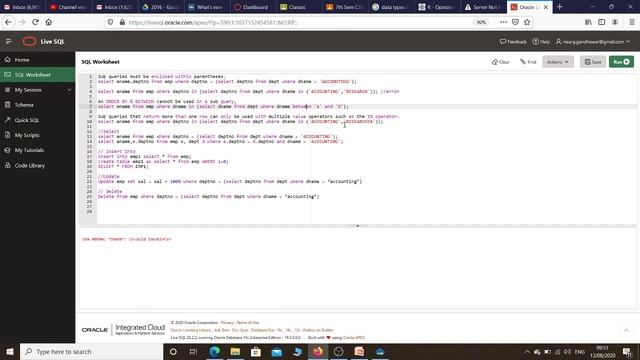The height and width of the screenshot is (360, 640).
Task: Switch to the Dashboard tab
Action: [252, 7]
